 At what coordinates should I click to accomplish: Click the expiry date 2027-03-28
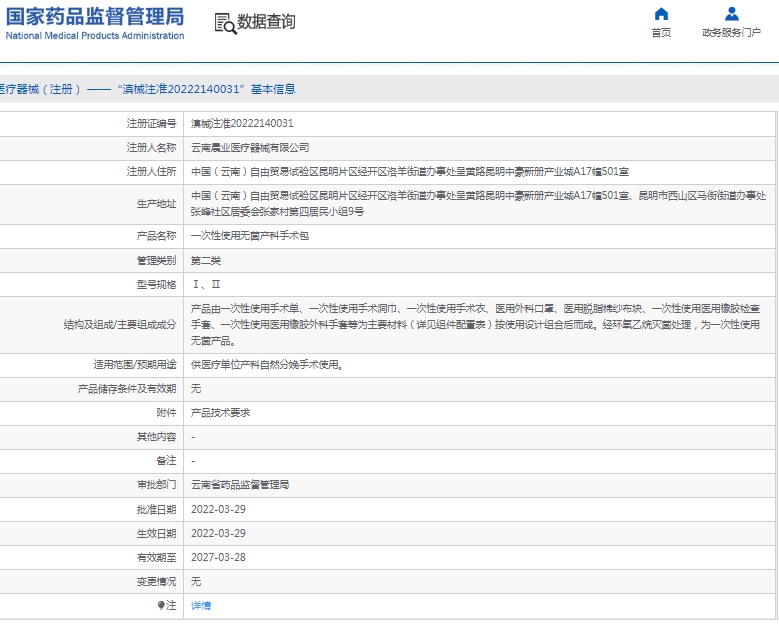[218, 557]
